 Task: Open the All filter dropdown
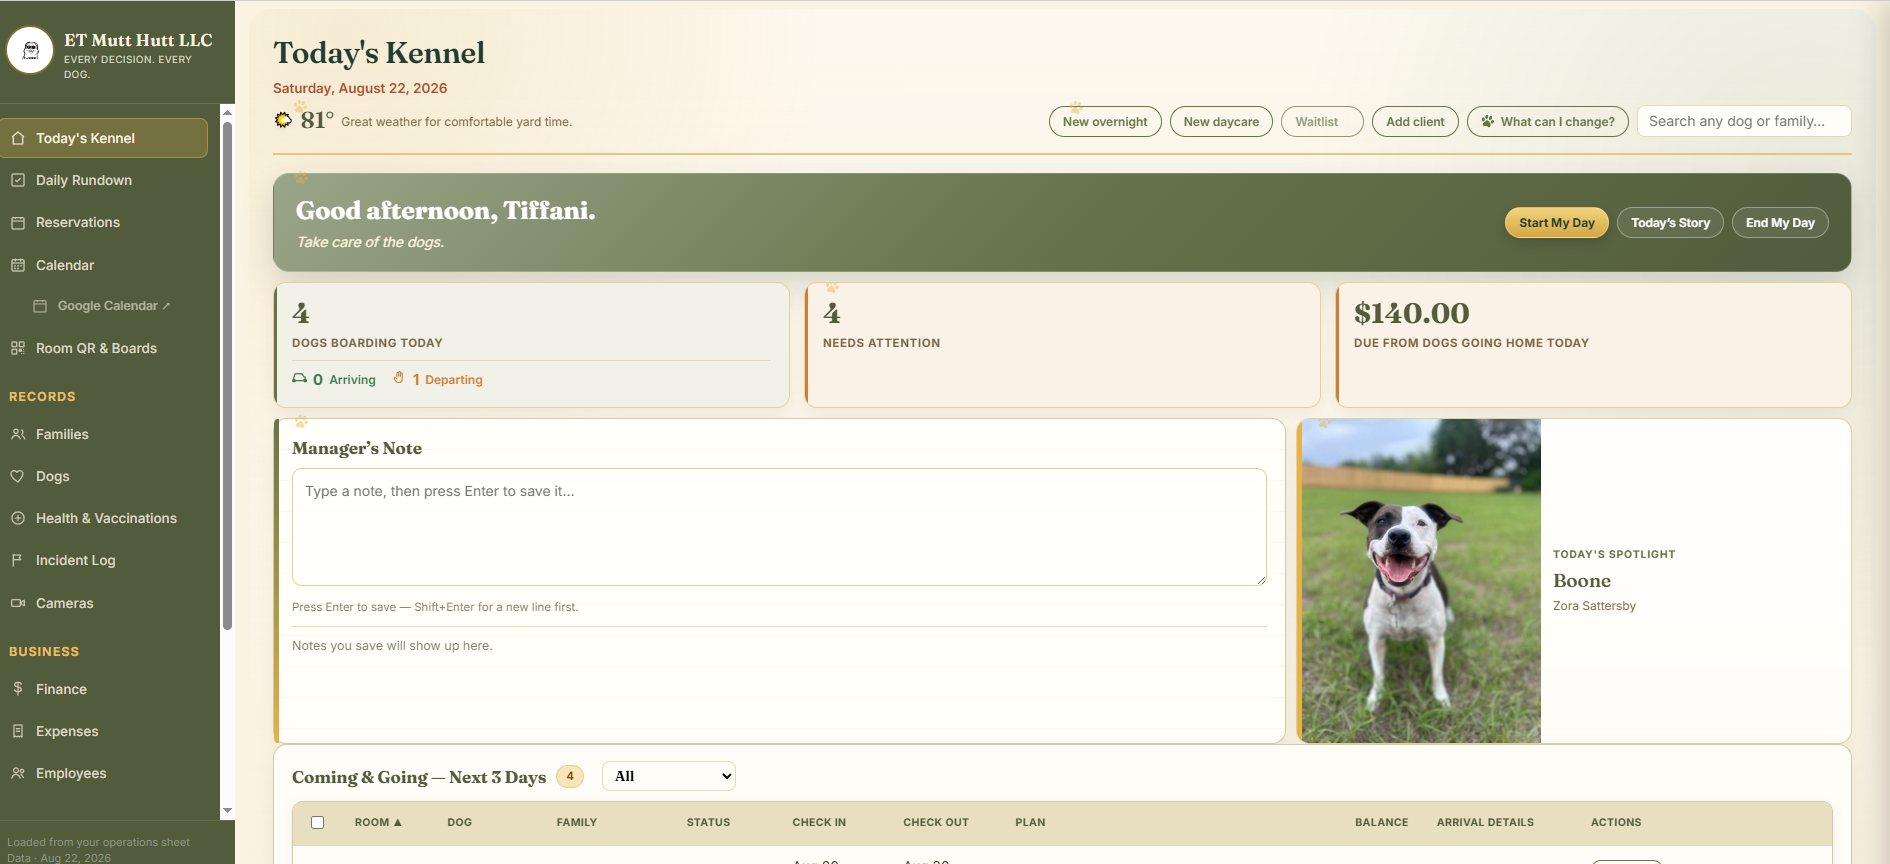(669, 776)
